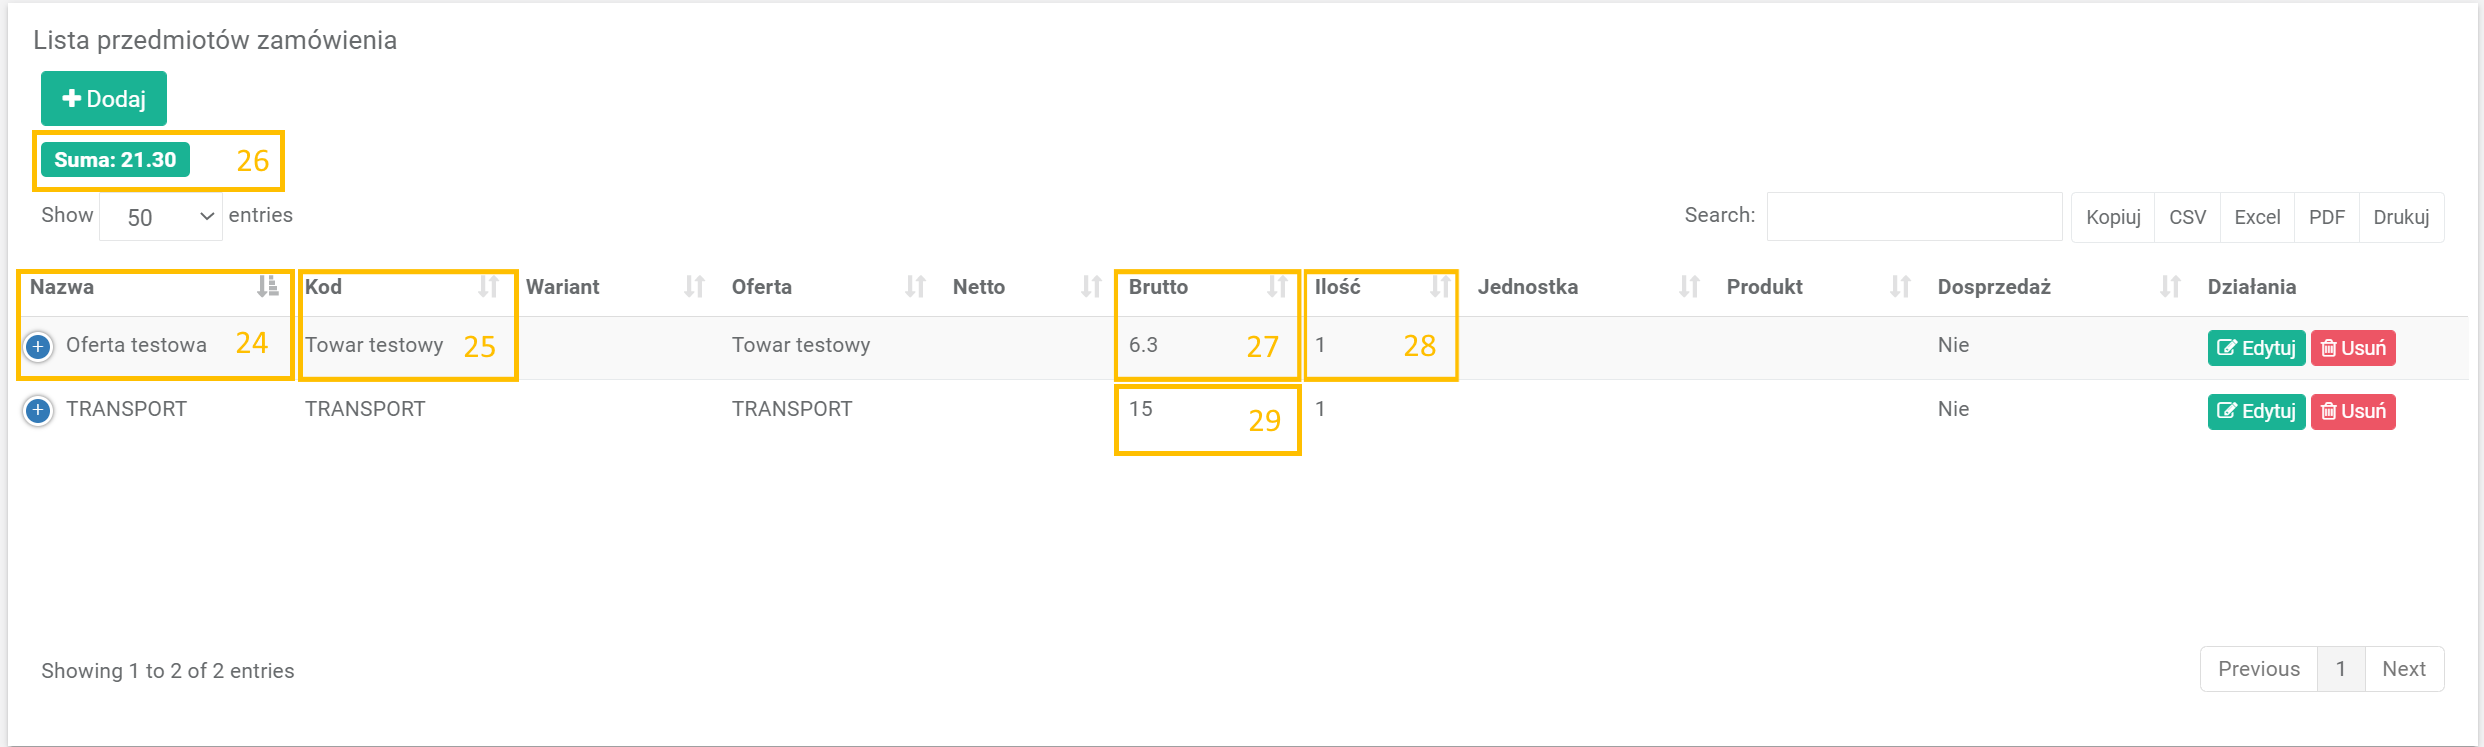Go to the Next pagination page
This screenshot has height=747, width=2484.
click(x=2403, y=669)
